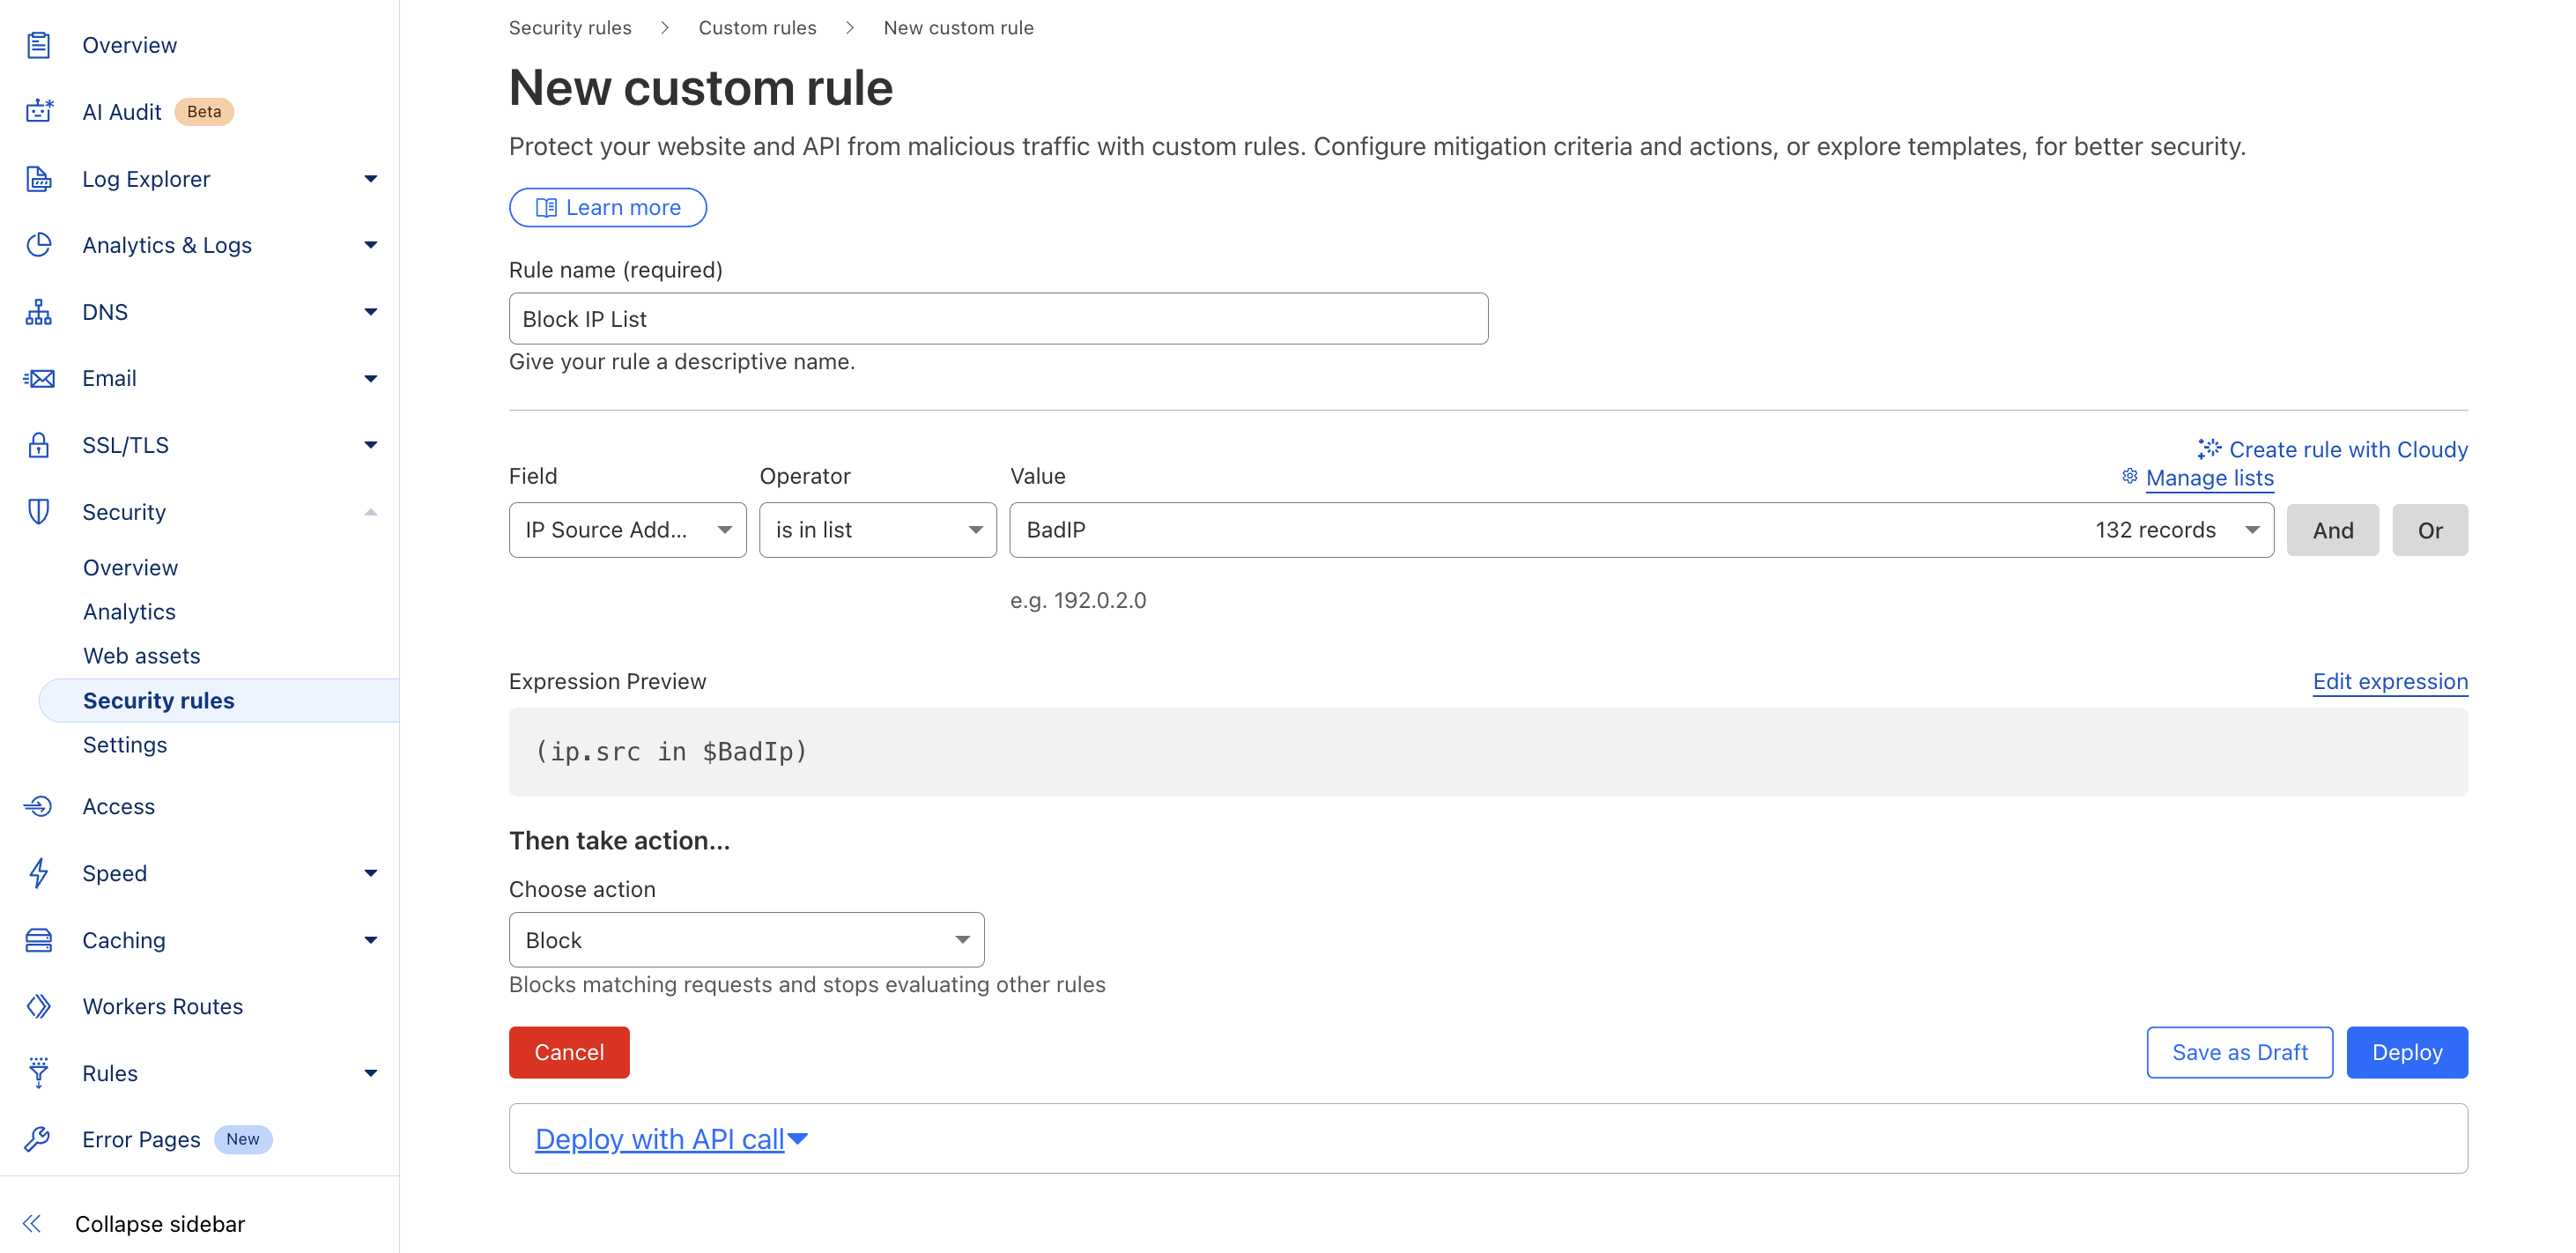Click the Speed lightning bolt icon

click(x=39, y=873)
